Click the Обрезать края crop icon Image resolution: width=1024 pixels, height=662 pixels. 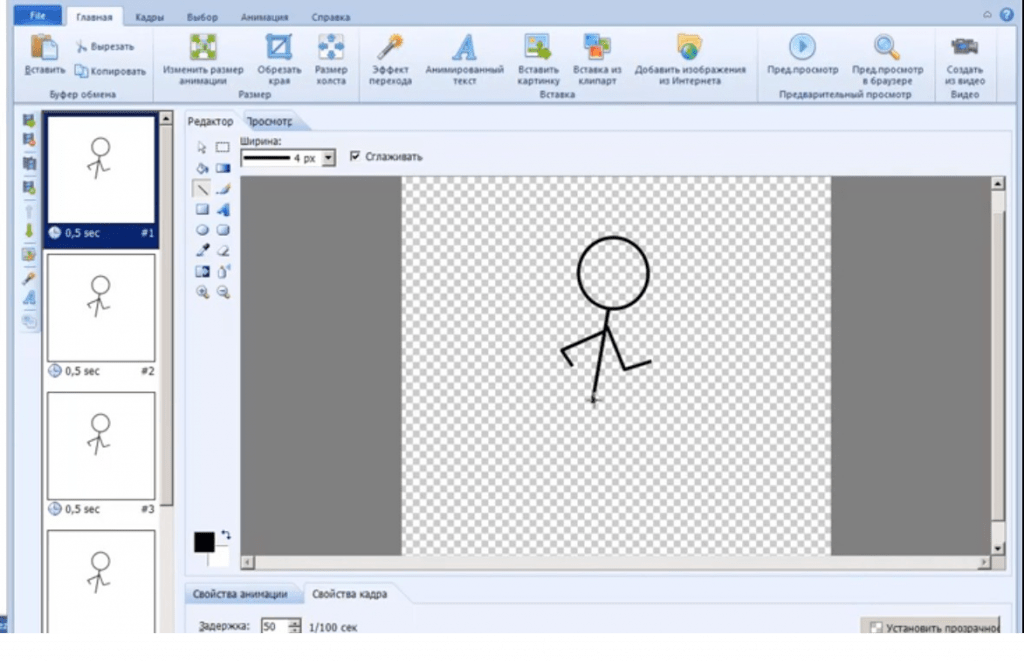coord(279,59)
